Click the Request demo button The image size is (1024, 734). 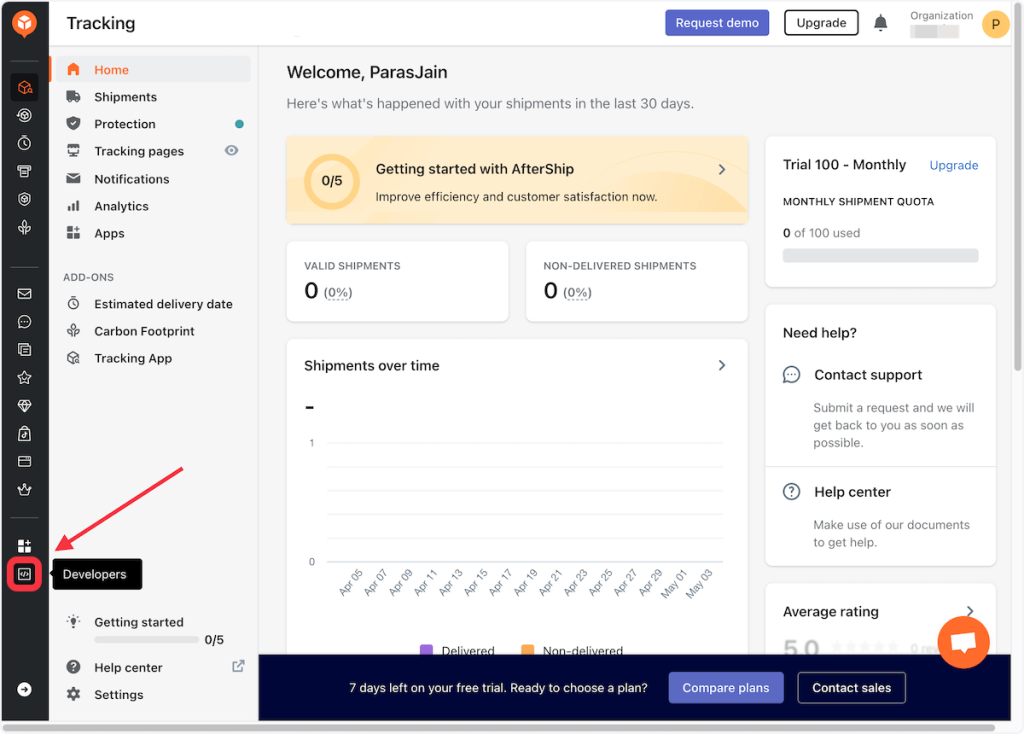pyautogui.click(x=717, y=23)
